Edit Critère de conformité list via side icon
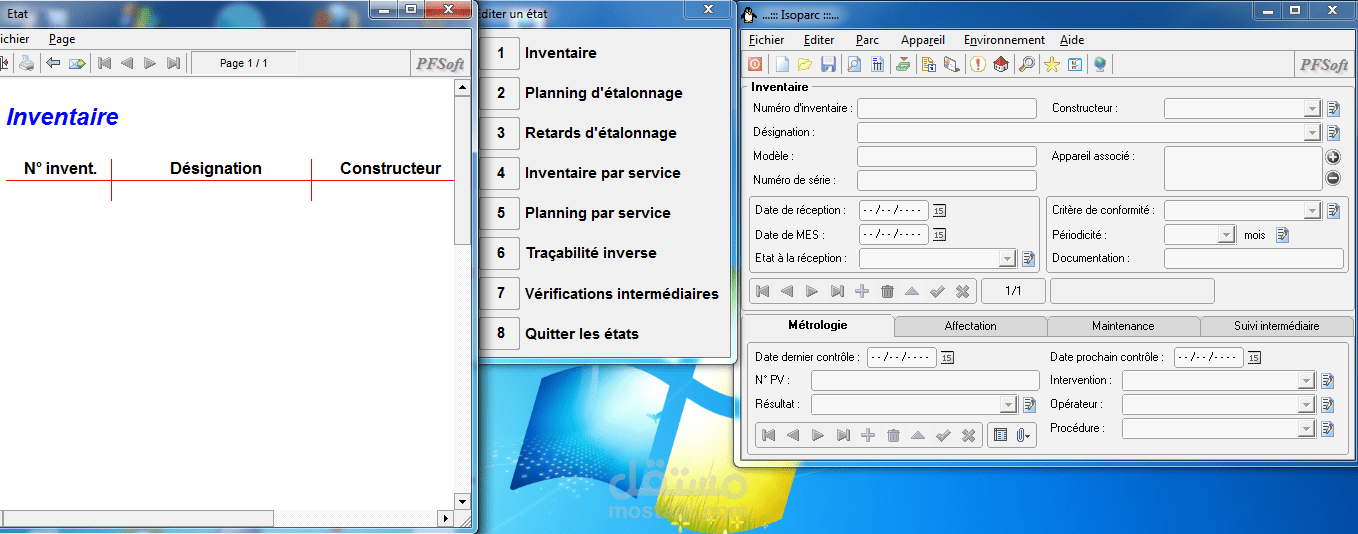 tap(1333, 211)
